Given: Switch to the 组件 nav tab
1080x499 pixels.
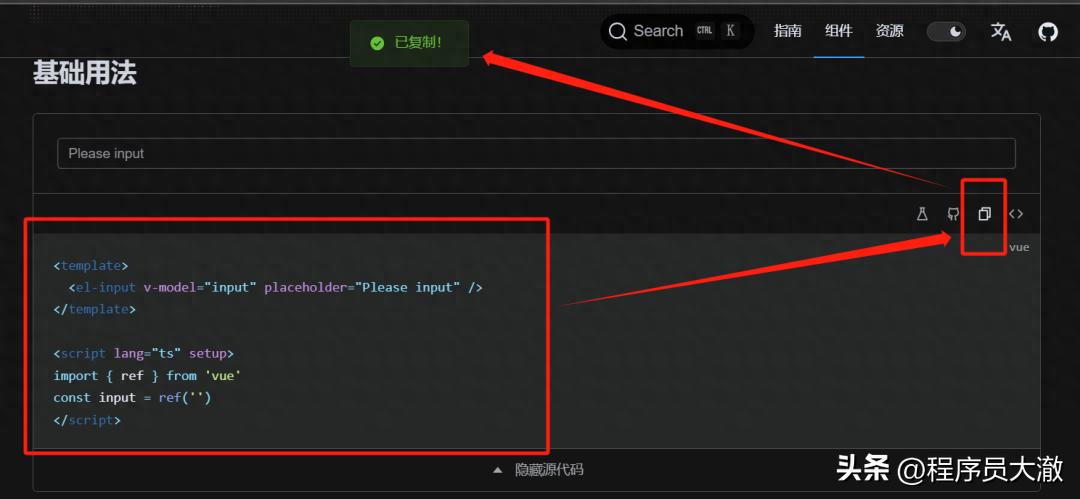Looking at the screenshot, I should 838,31.
